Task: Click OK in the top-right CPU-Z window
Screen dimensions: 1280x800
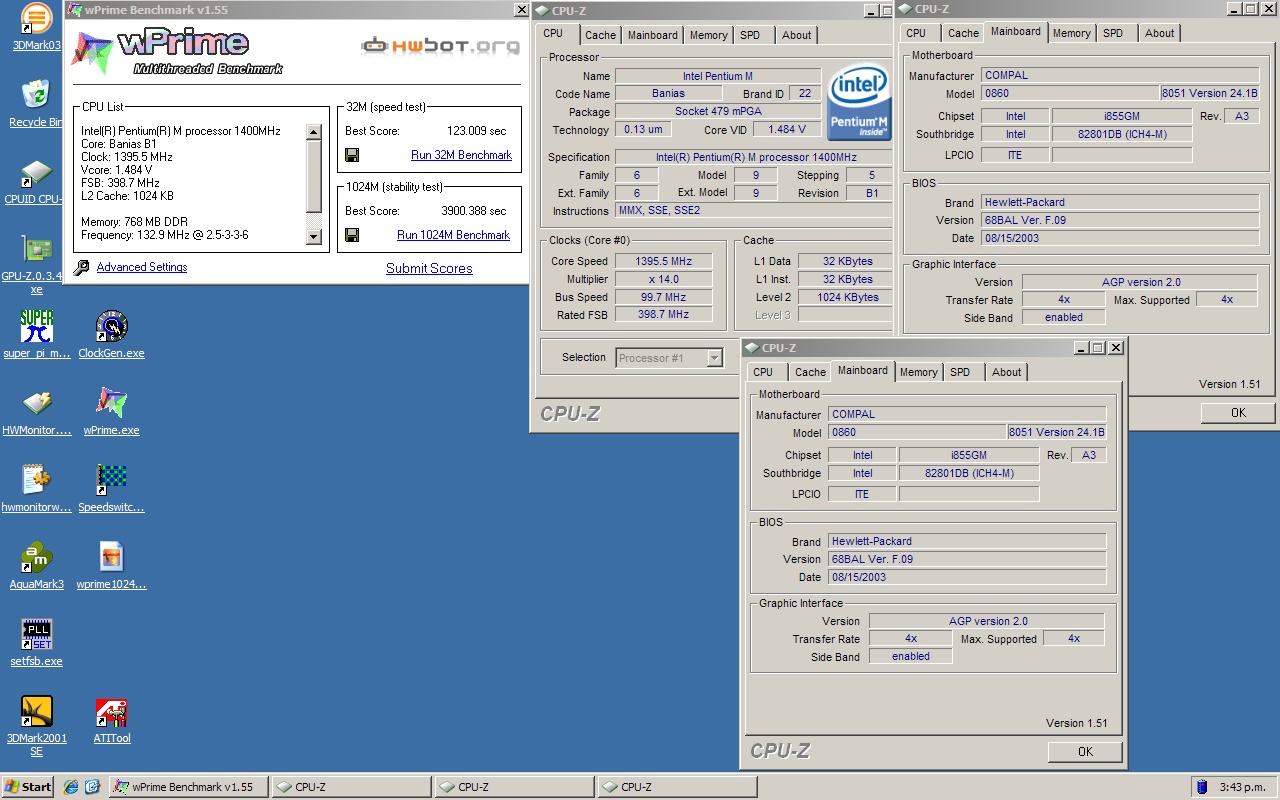Action: click(x=1238, y=413)
